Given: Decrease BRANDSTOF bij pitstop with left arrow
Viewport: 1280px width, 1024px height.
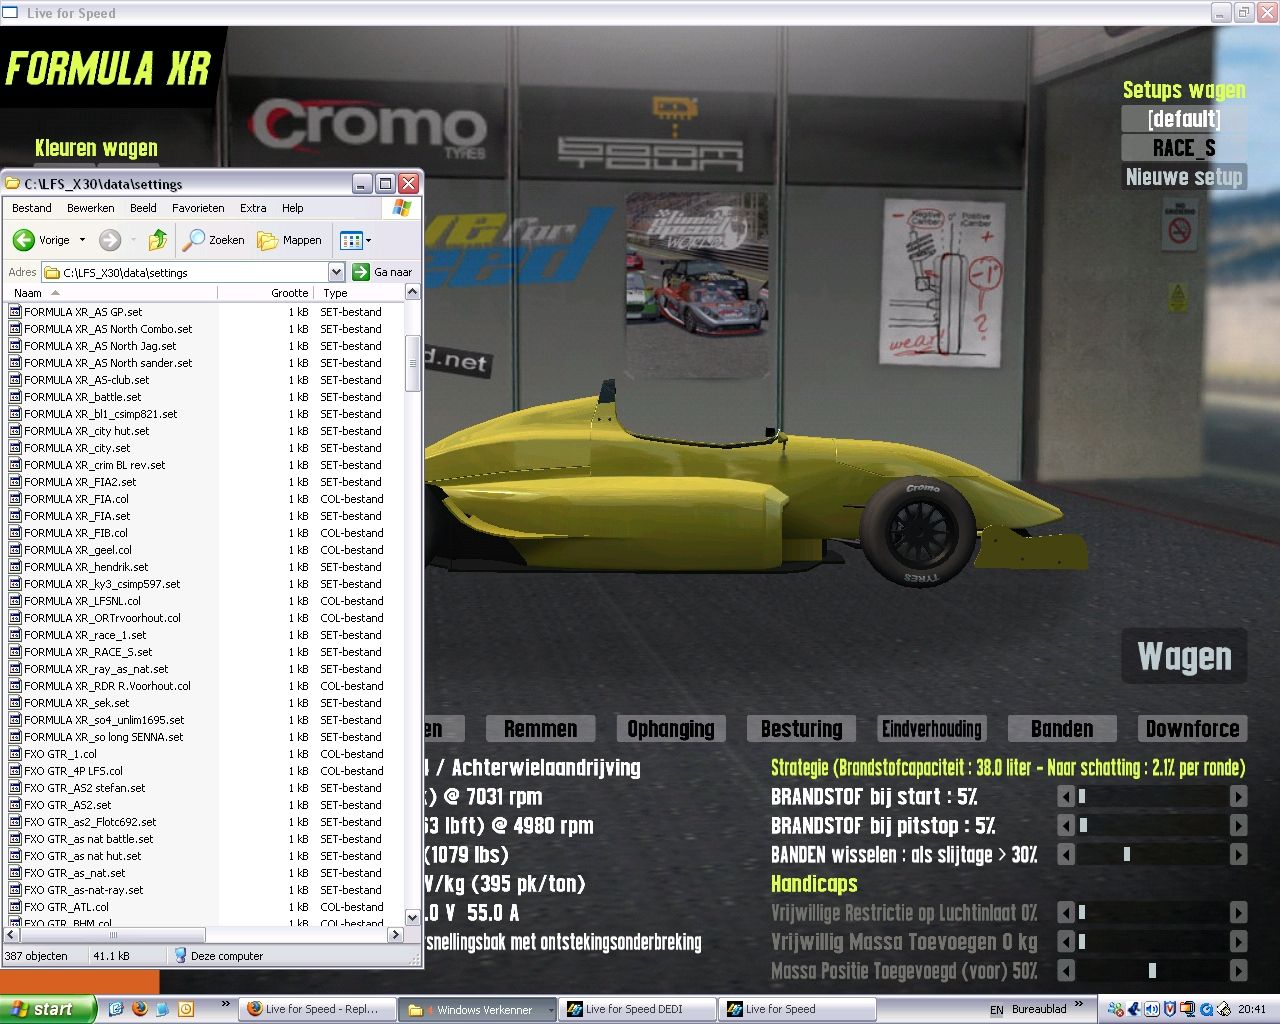Looking at the screenshot, I should coord(1066,826).
